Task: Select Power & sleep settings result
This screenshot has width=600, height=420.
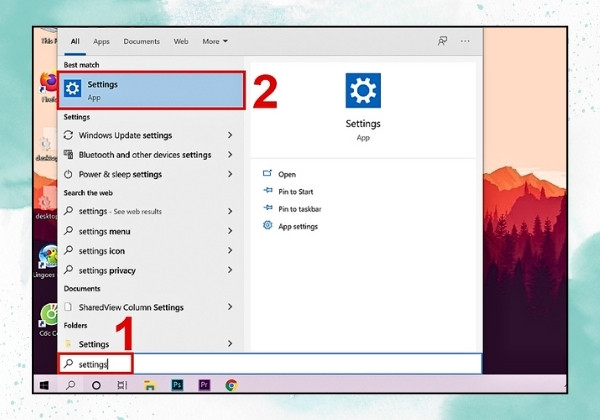Action: point(151,174)
